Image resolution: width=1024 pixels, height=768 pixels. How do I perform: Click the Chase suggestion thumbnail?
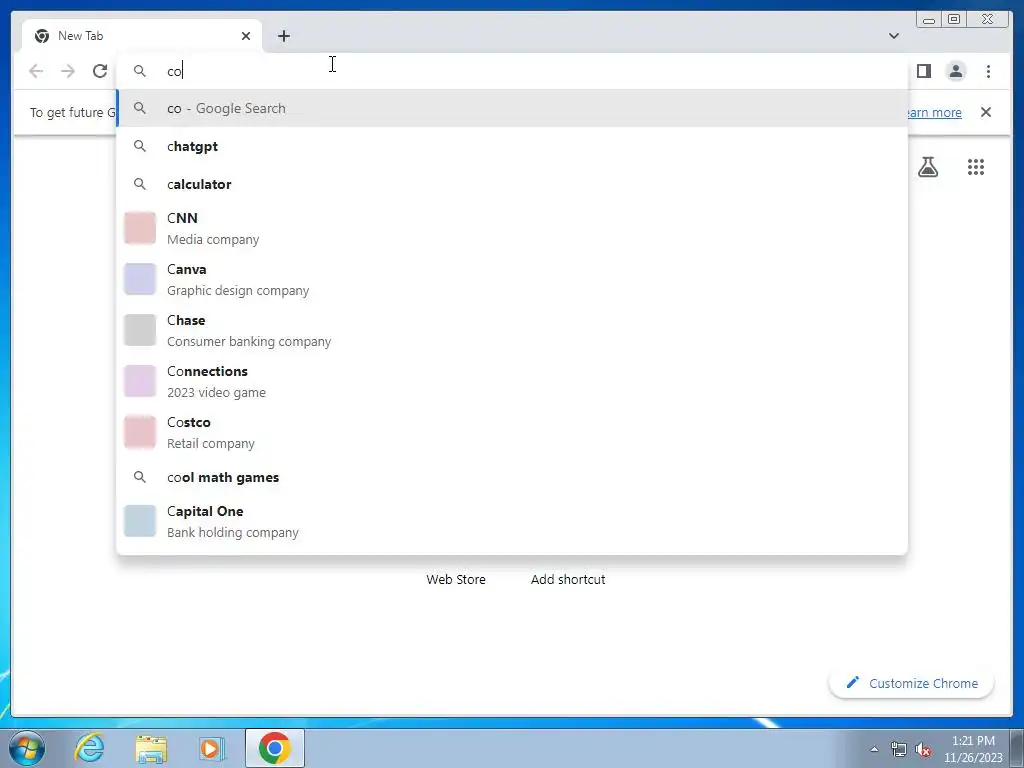(140, 330)
